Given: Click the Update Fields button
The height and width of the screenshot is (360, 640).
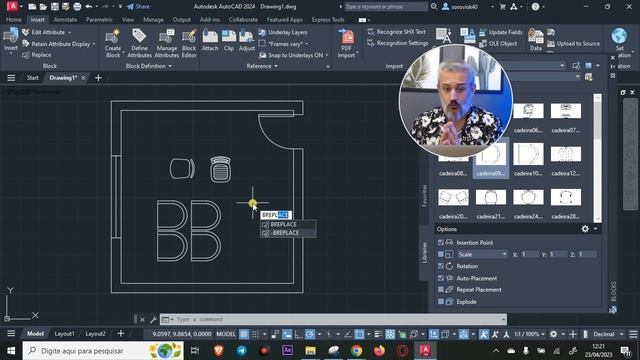Looking at the screenshot, I should 501,32.
